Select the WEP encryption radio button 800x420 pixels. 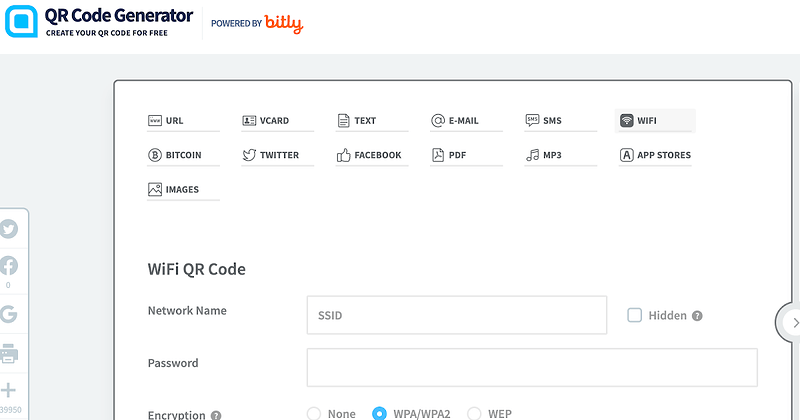tap(474, 413)
